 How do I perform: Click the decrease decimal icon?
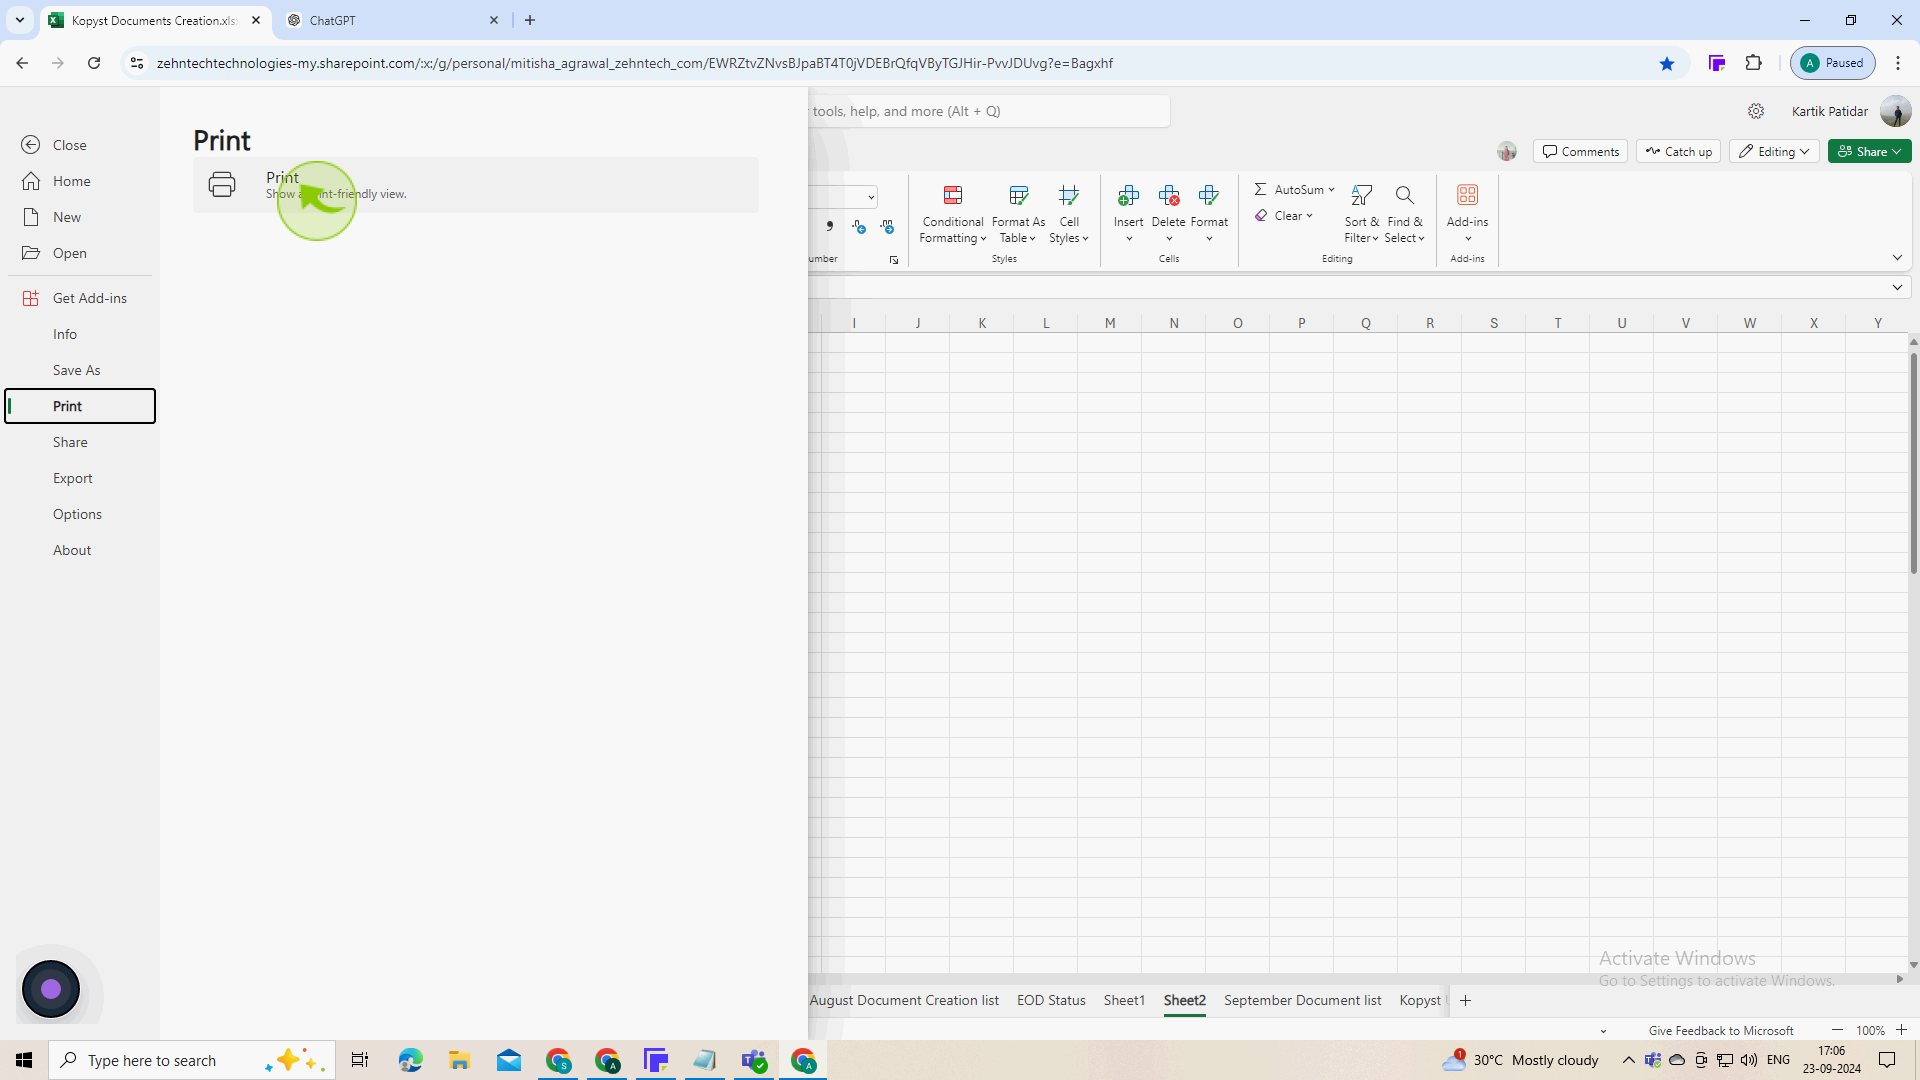pos(887,227)
